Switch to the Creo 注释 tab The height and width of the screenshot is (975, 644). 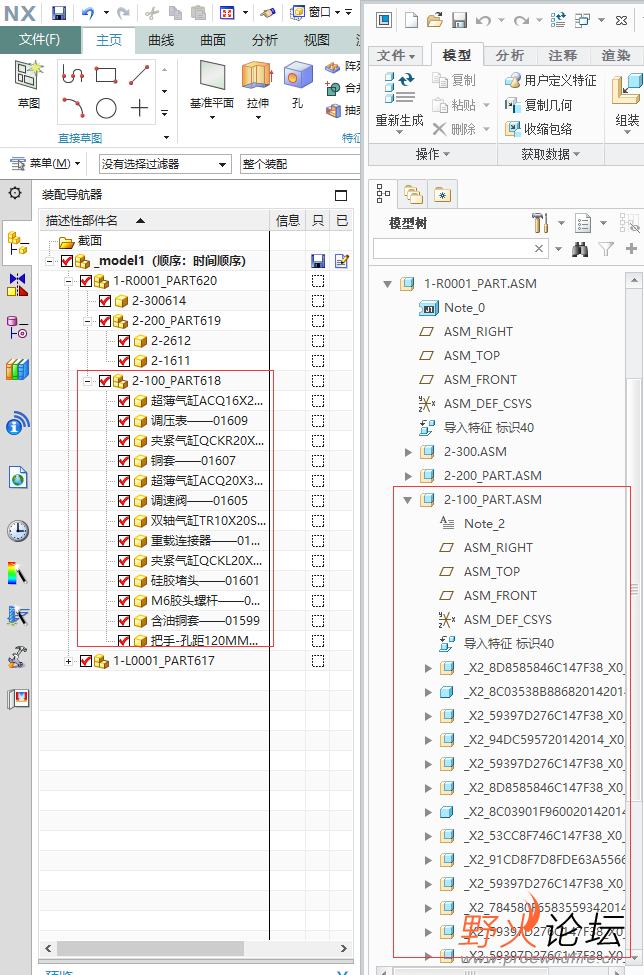563,55
